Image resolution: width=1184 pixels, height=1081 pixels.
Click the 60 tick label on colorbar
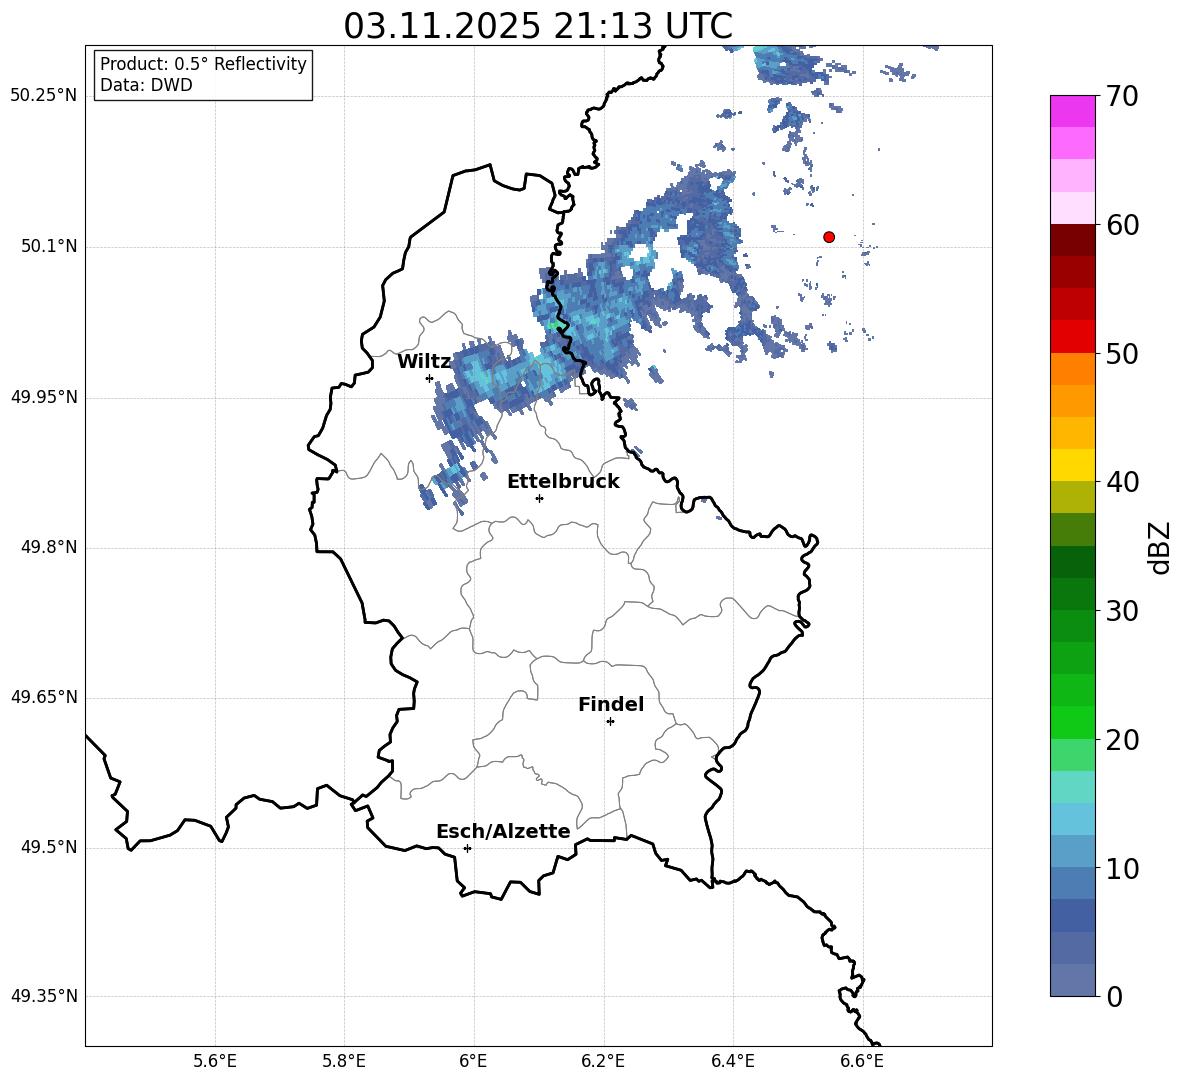(1122, 225)
